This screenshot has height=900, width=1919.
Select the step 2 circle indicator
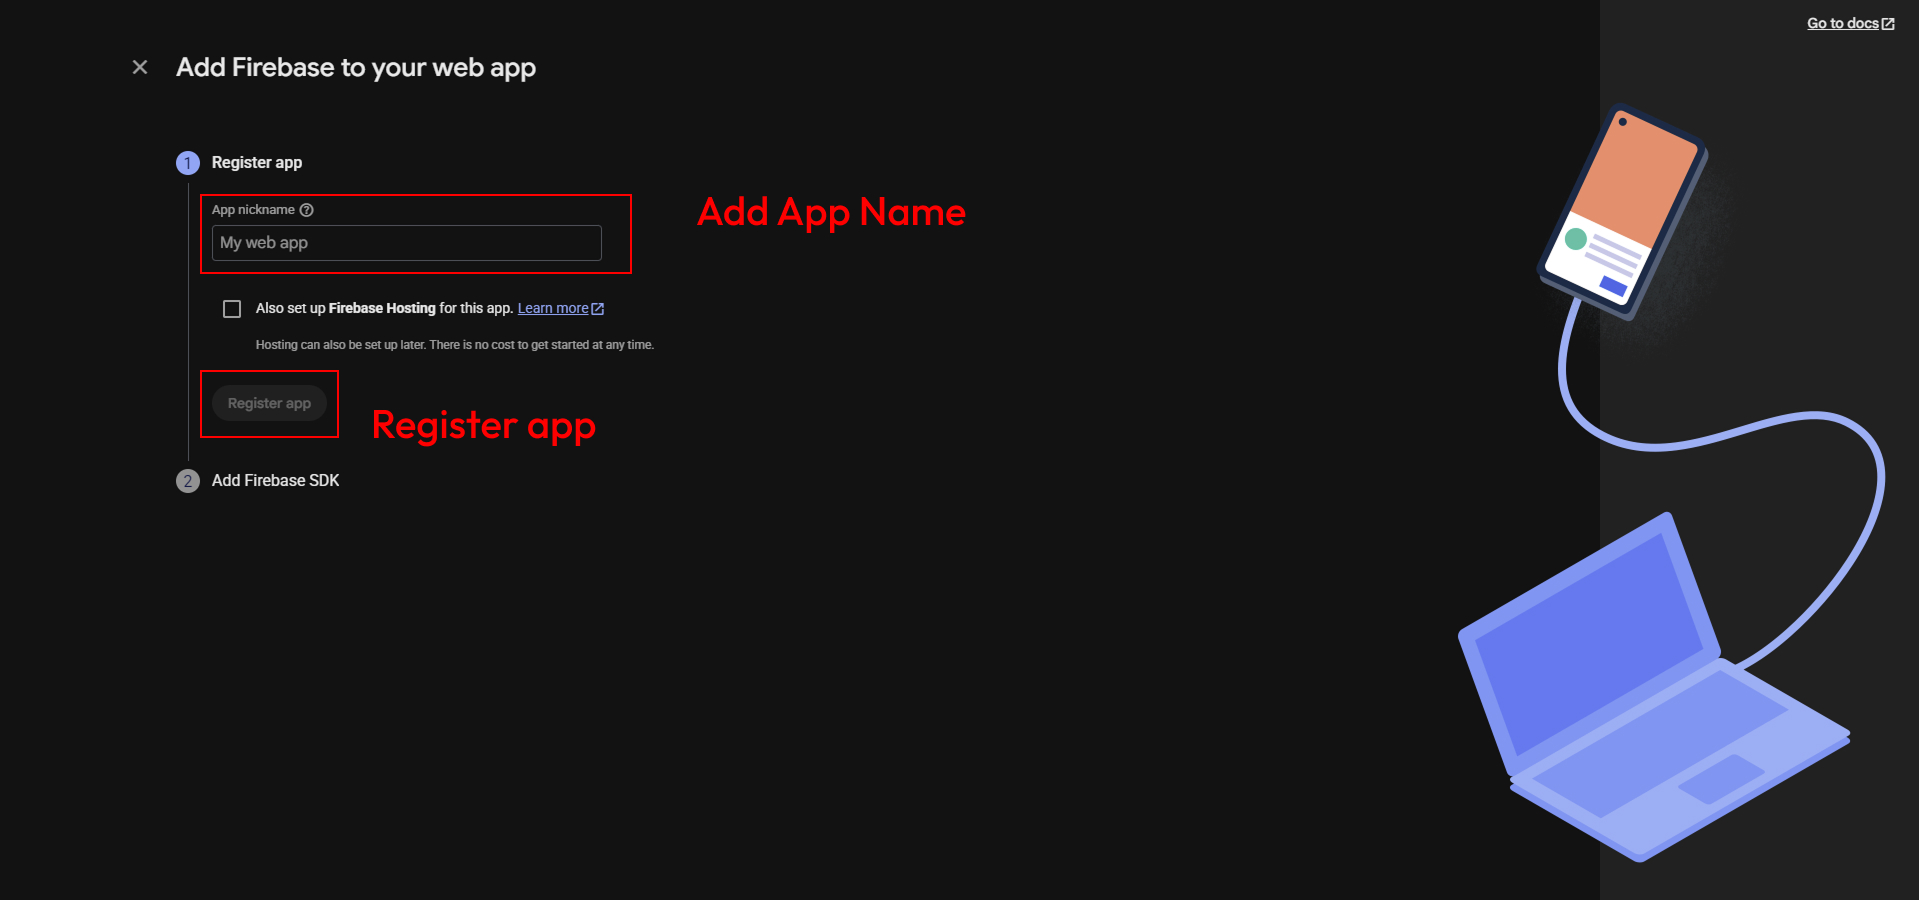[x=188, y=481]
